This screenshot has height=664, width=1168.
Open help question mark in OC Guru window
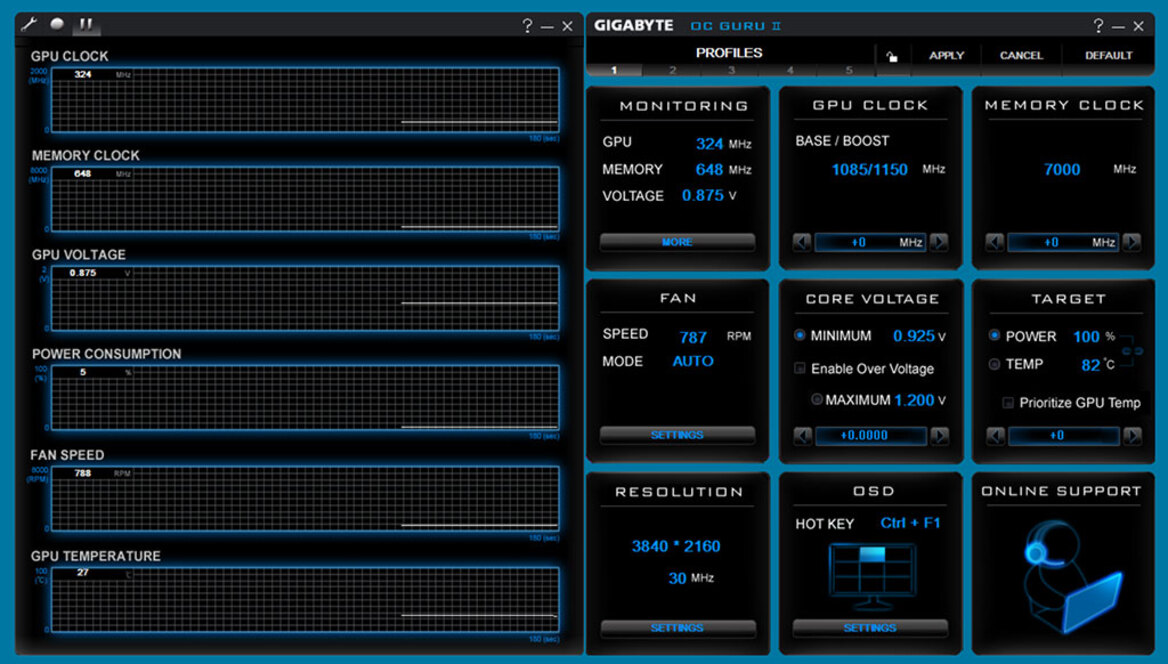click(x=1098, y=26)
